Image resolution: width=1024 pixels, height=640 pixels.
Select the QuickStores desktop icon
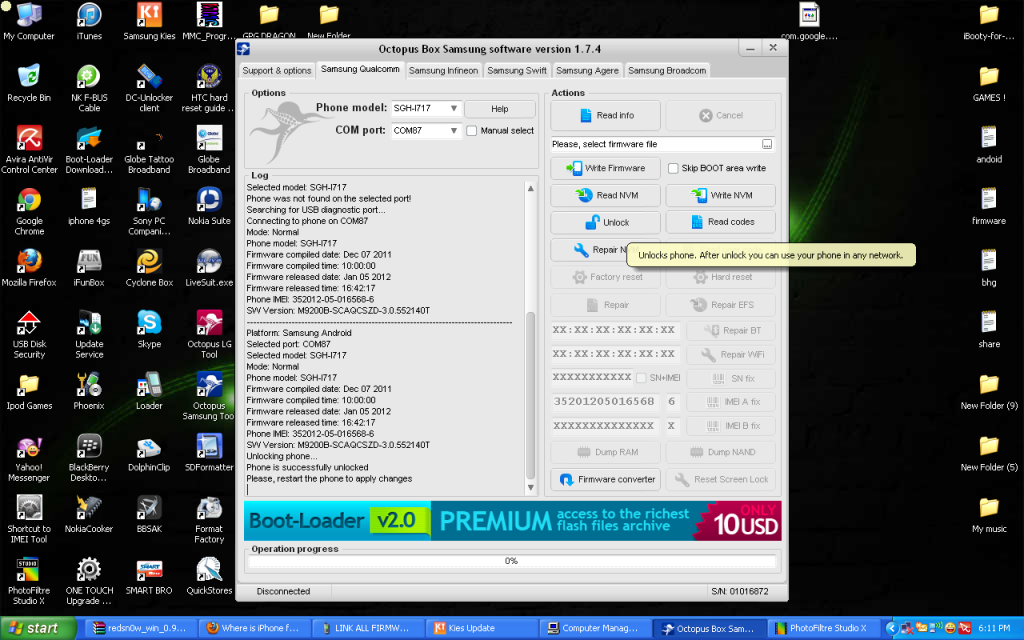(209, 576)
